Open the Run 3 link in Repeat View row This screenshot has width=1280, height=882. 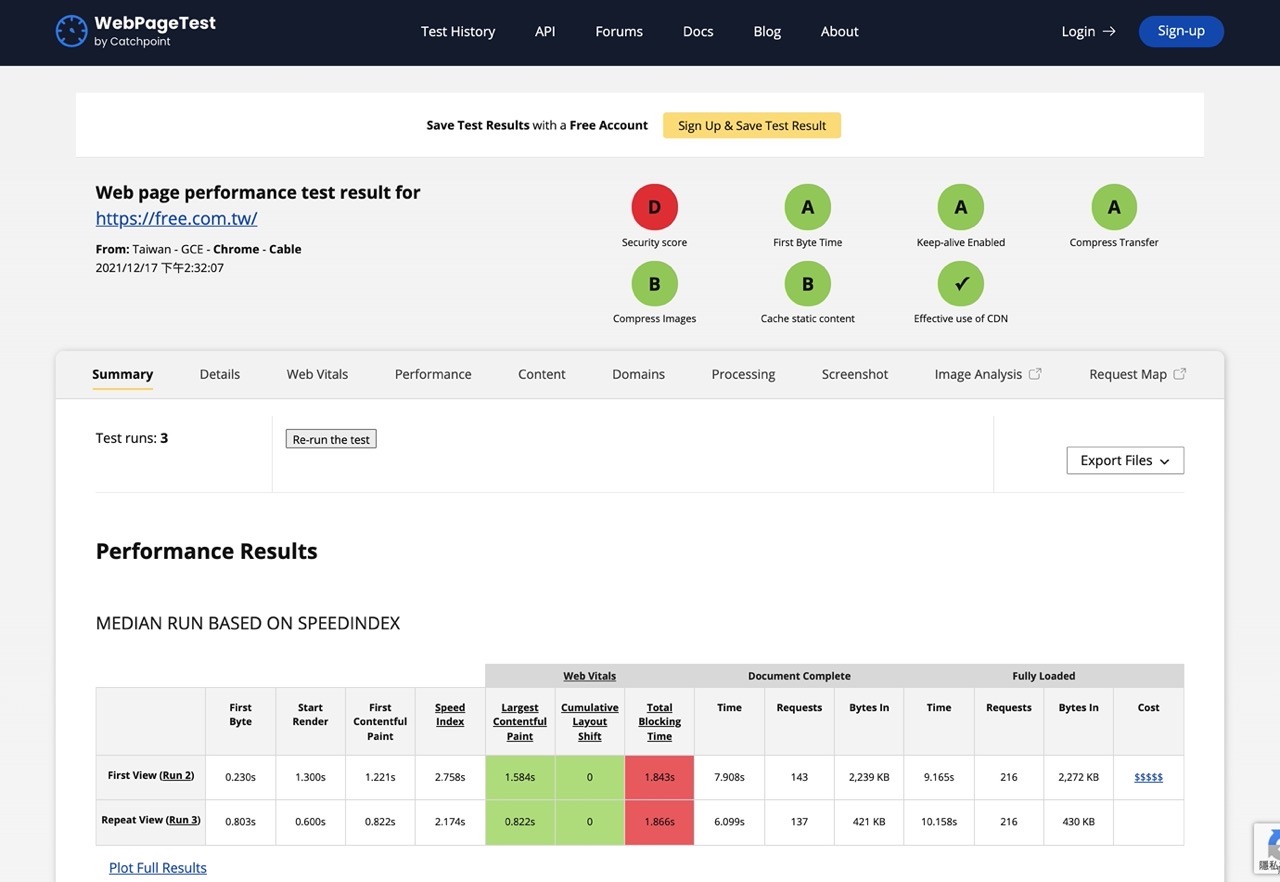[x=183, y=820]
